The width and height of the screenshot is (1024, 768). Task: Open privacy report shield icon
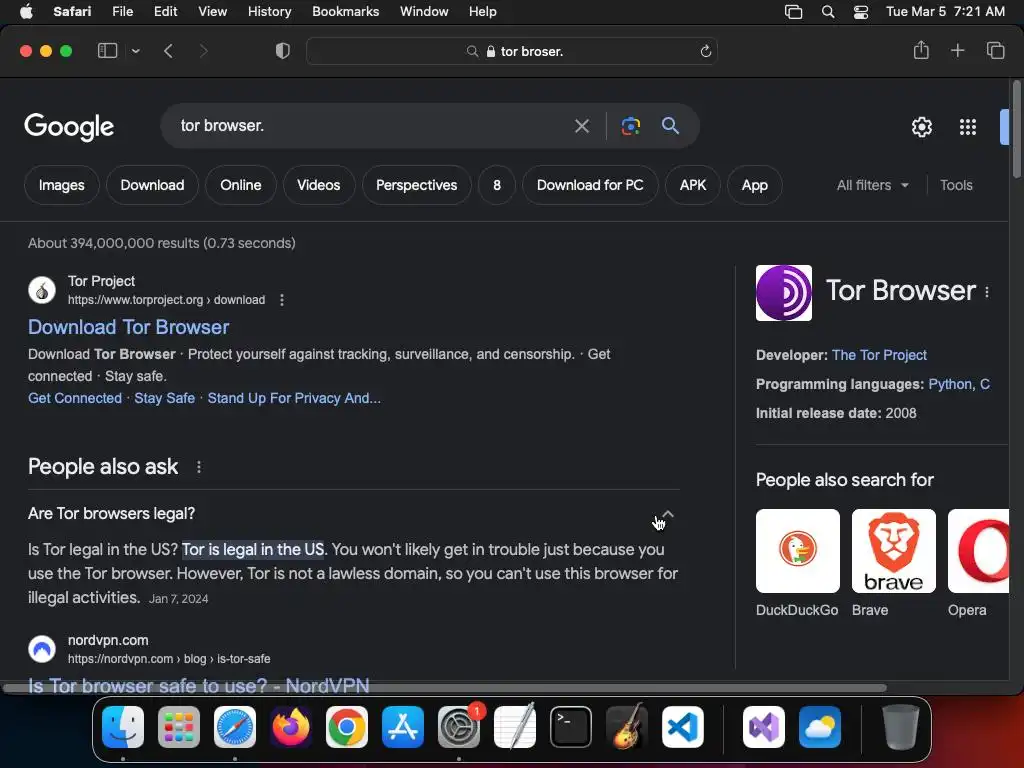click(282, 51)
